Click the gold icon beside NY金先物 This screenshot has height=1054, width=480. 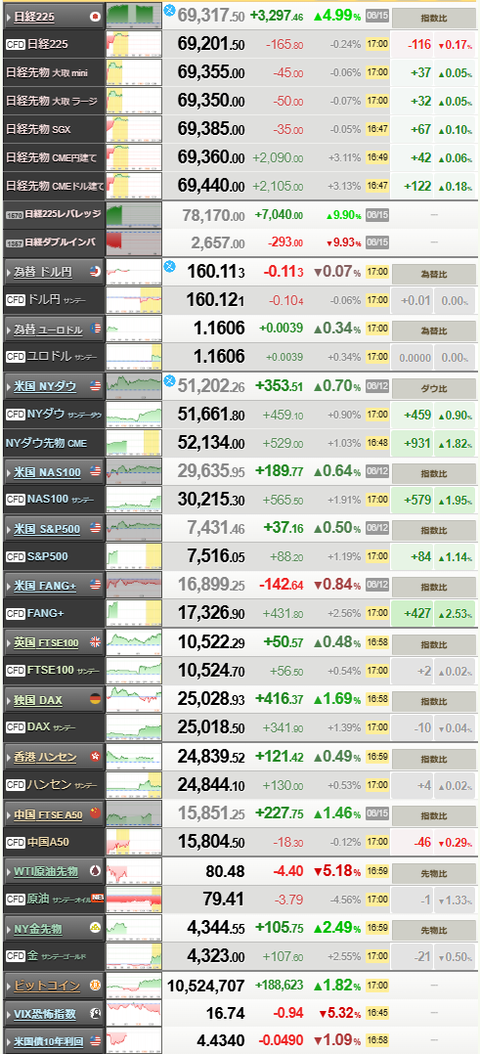(95, 928)
